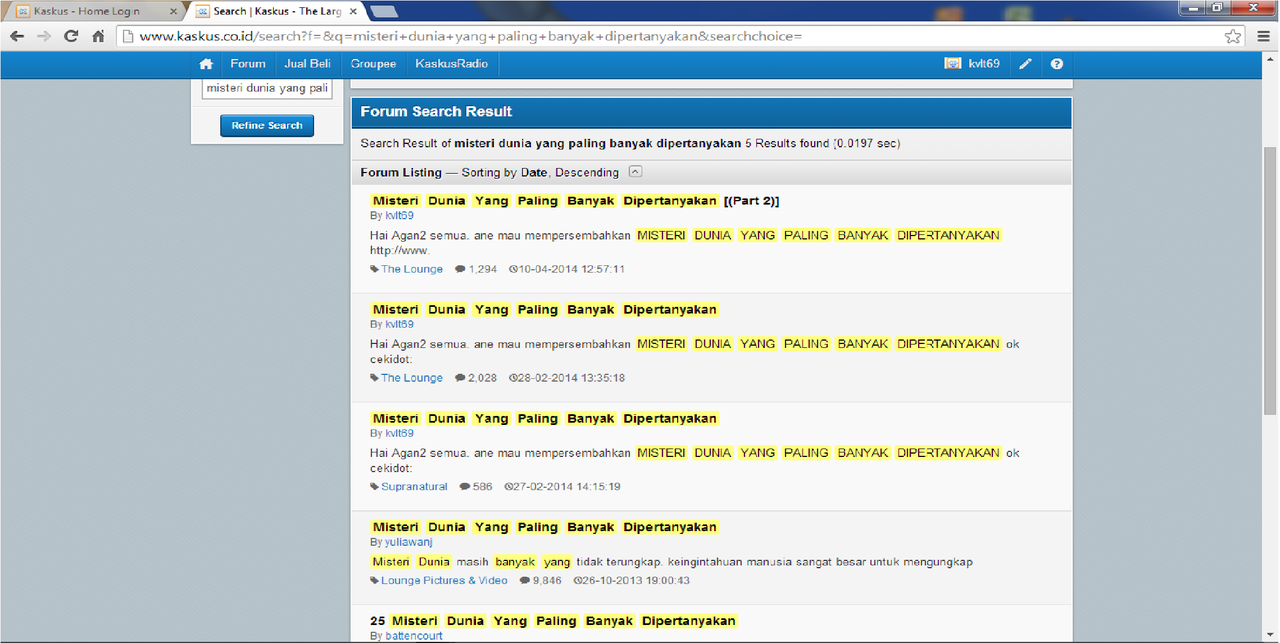Image resolution: width=1280 pixels, height=643 pixels.
Task: Open author battencourt profile
Action: click(413, 636)
